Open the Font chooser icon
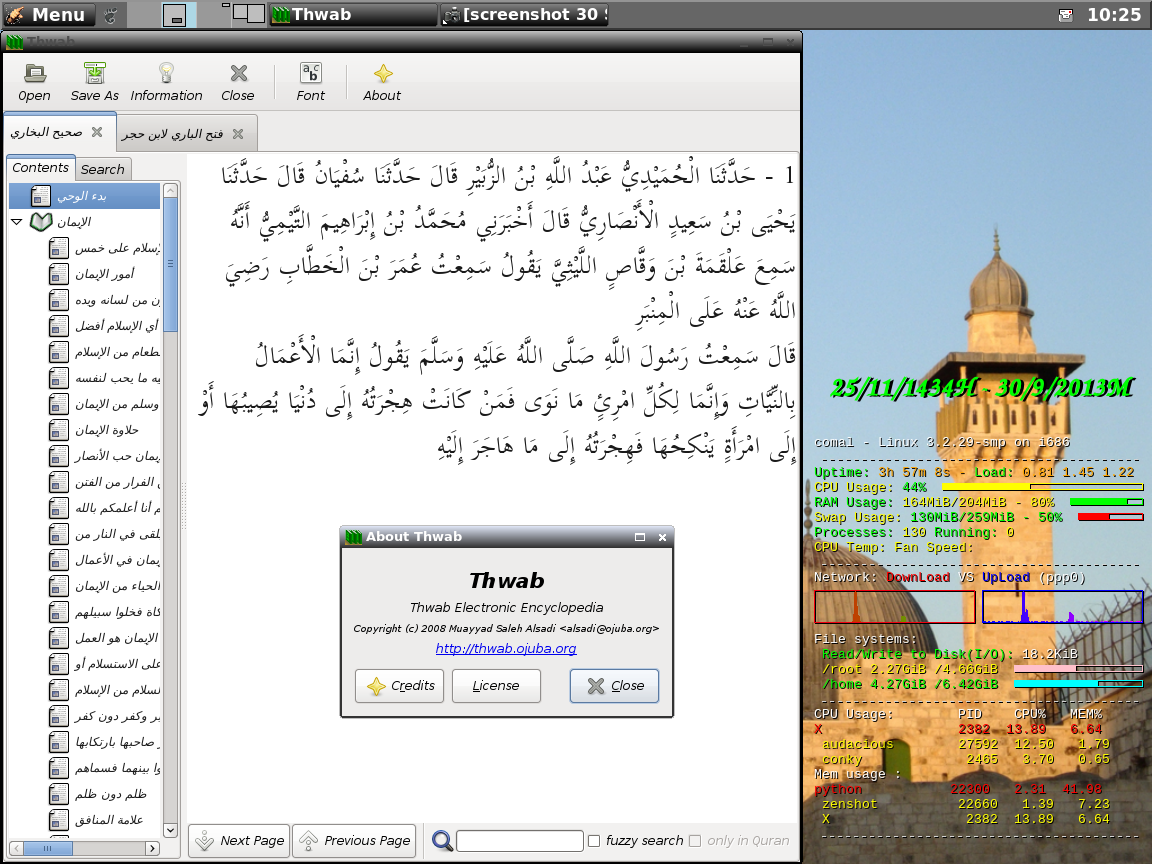This screenshot has height=864, width=1152. coord(311,73)
